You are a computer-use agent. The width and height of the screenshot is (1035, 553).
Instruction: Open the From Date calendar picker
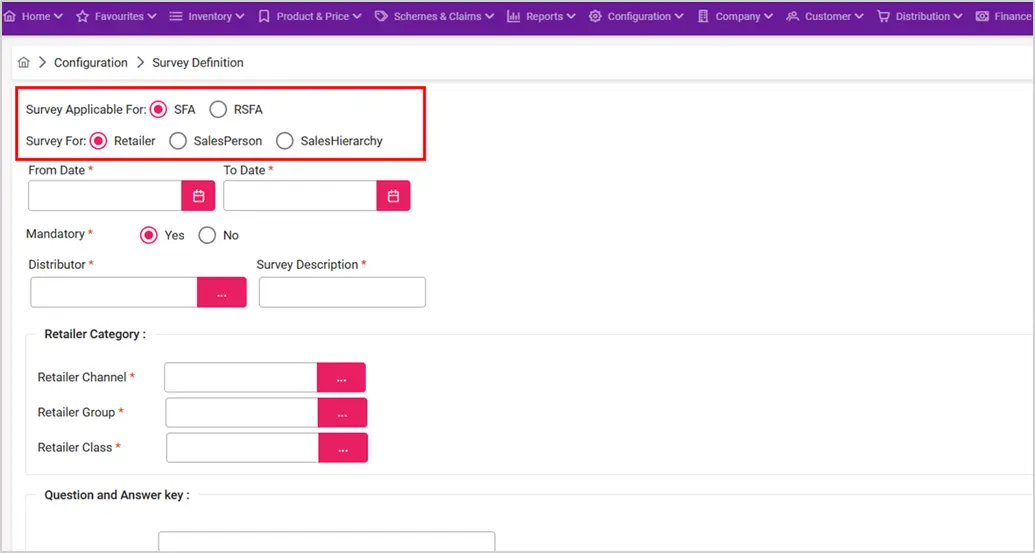198,196
